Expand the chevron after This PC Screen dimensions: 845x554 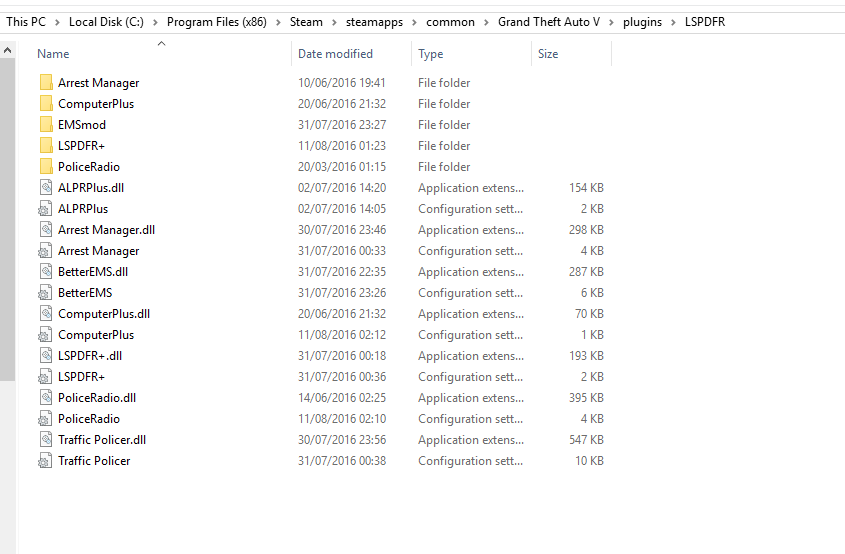(x=57, y=22)
